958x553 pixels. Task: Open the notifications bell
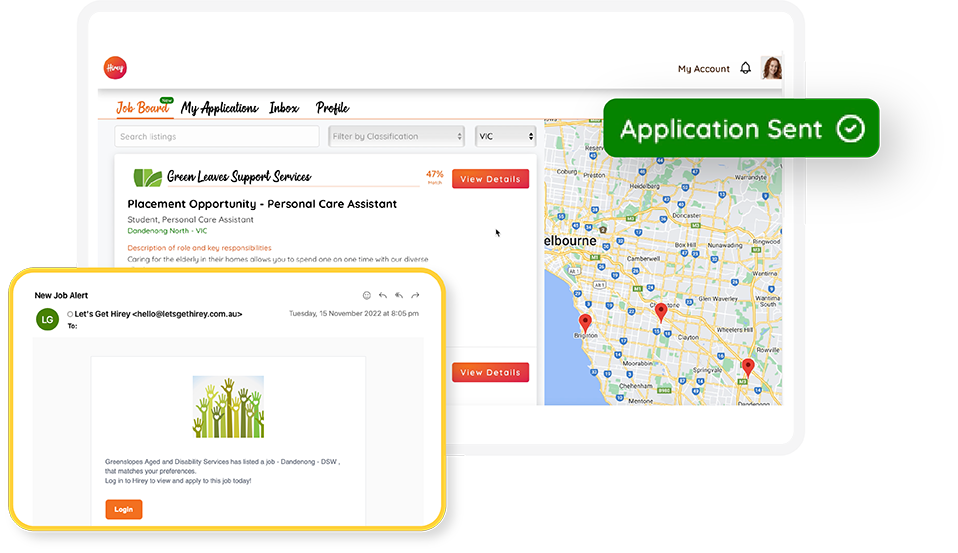click(745, 69)
